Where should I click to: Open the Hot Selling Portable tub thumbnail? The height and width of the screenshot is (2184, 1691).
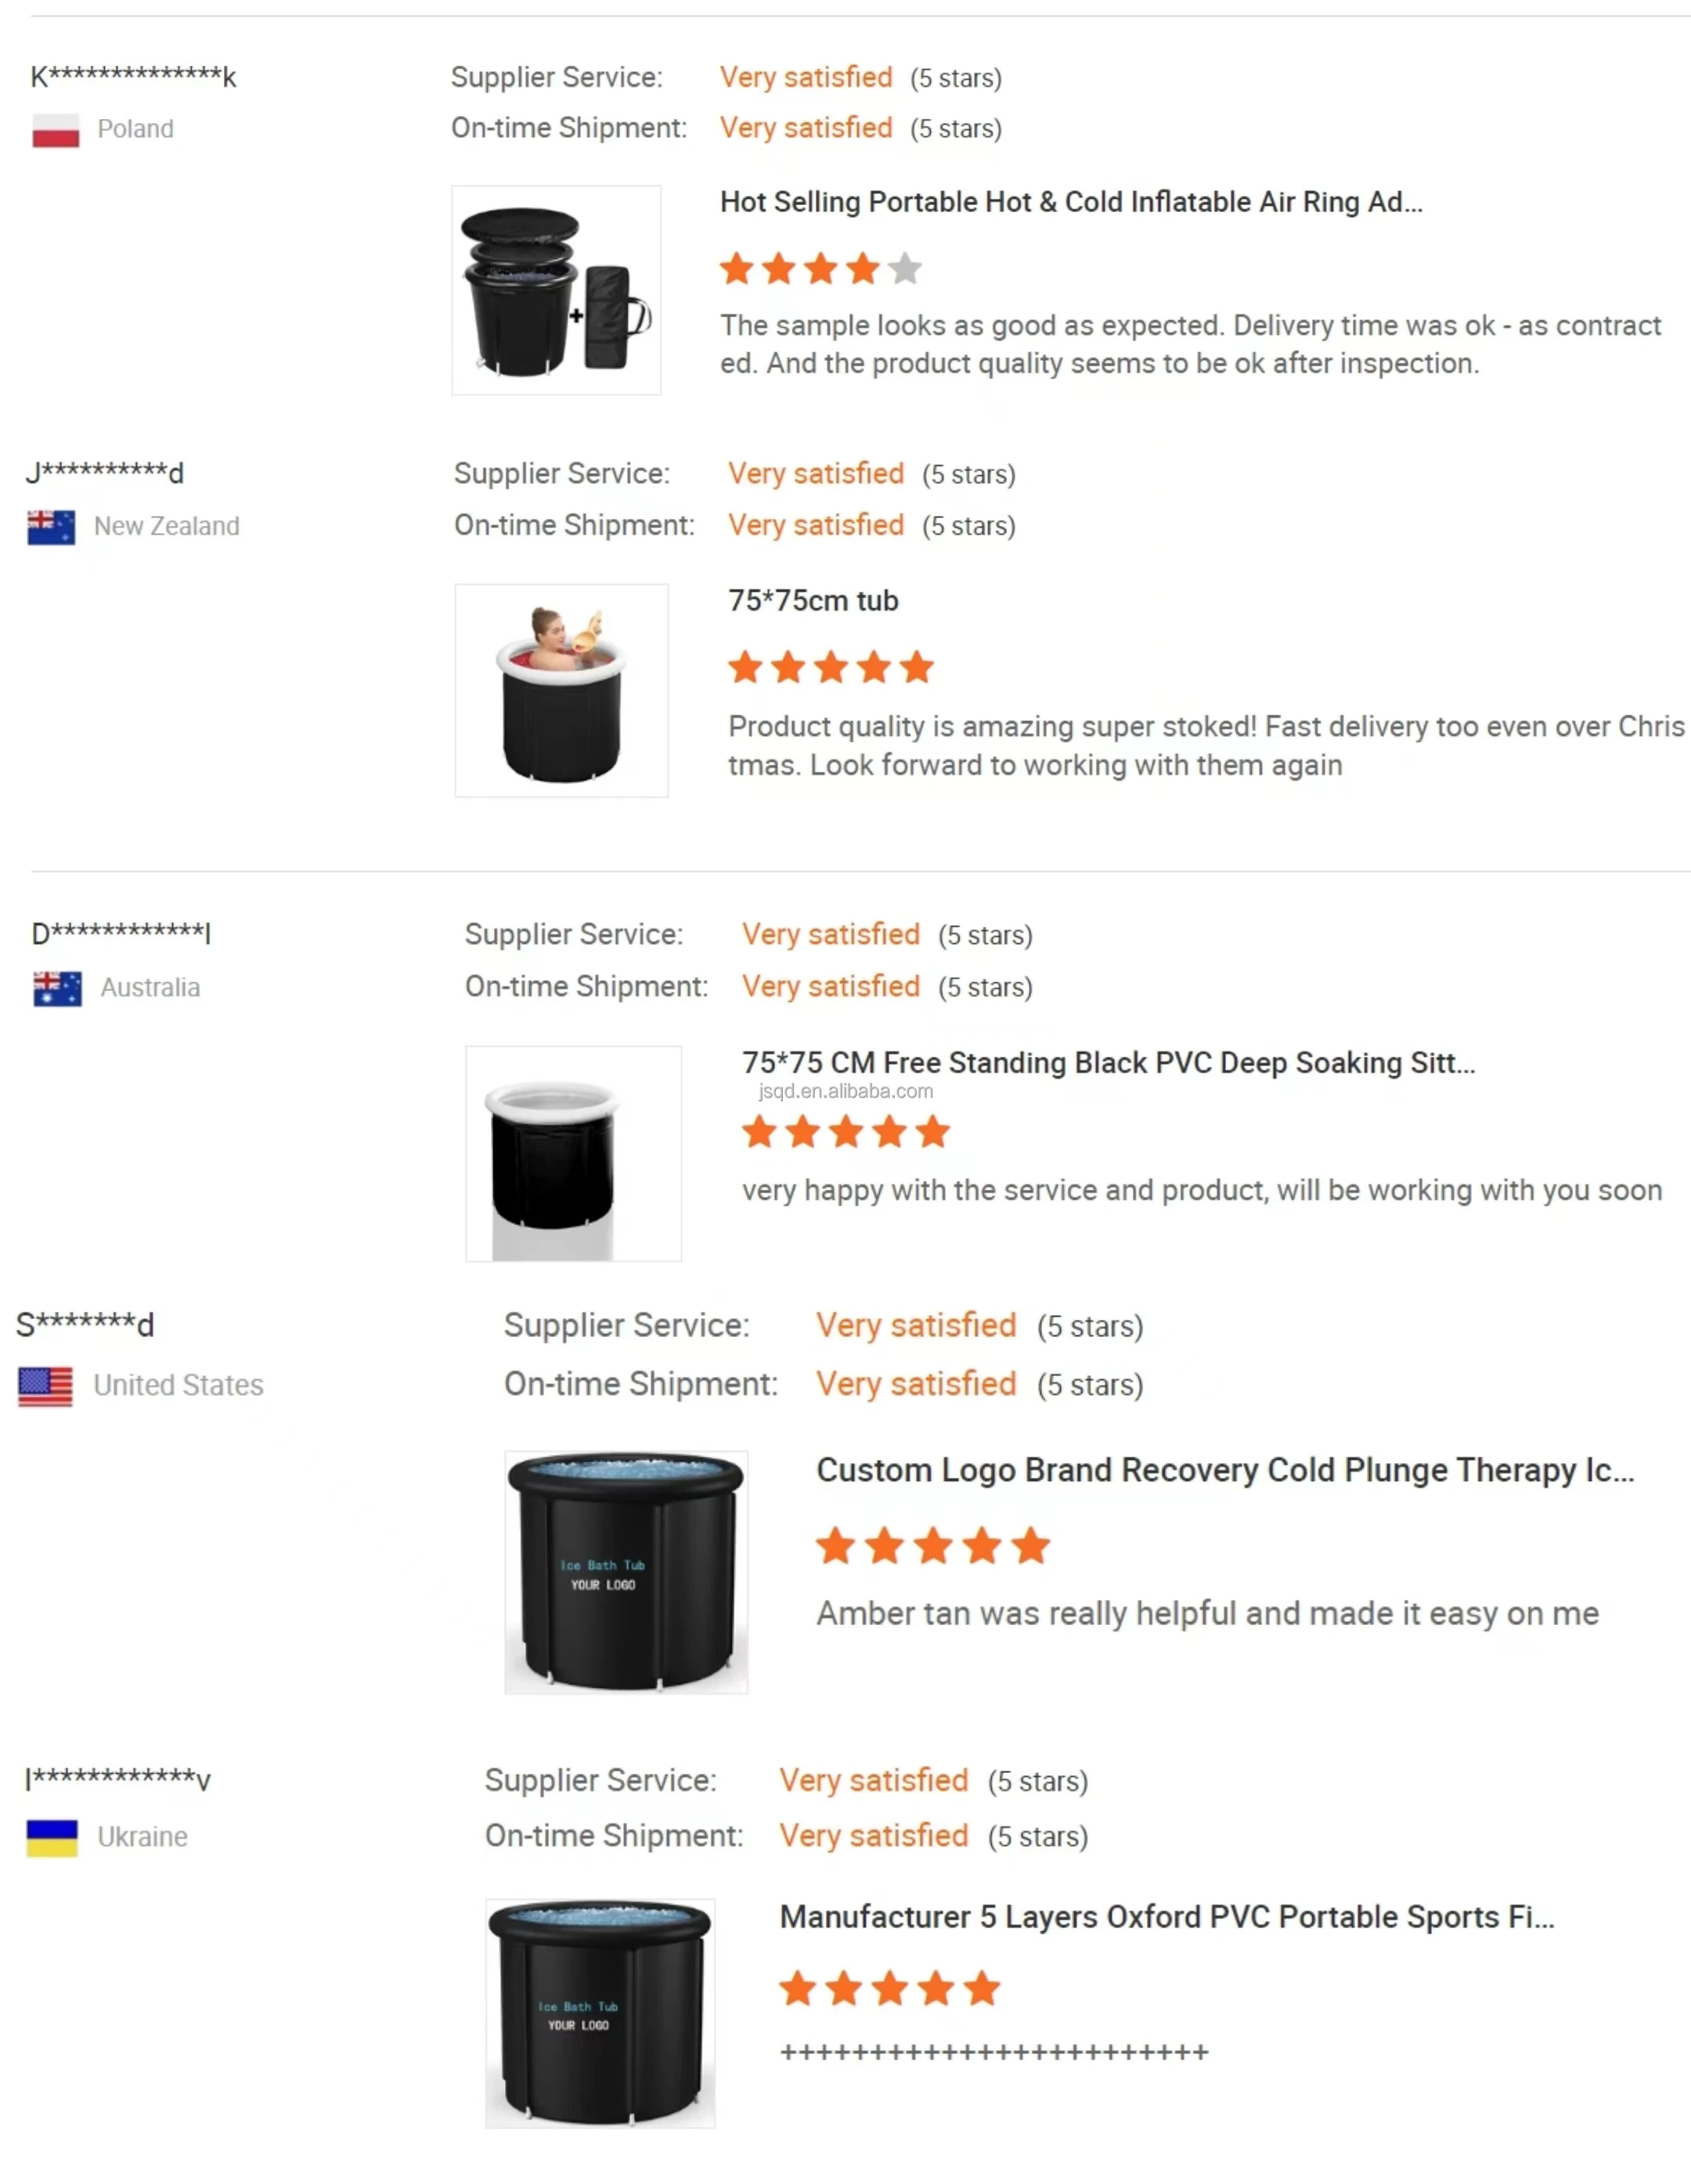tap(556, 290)
